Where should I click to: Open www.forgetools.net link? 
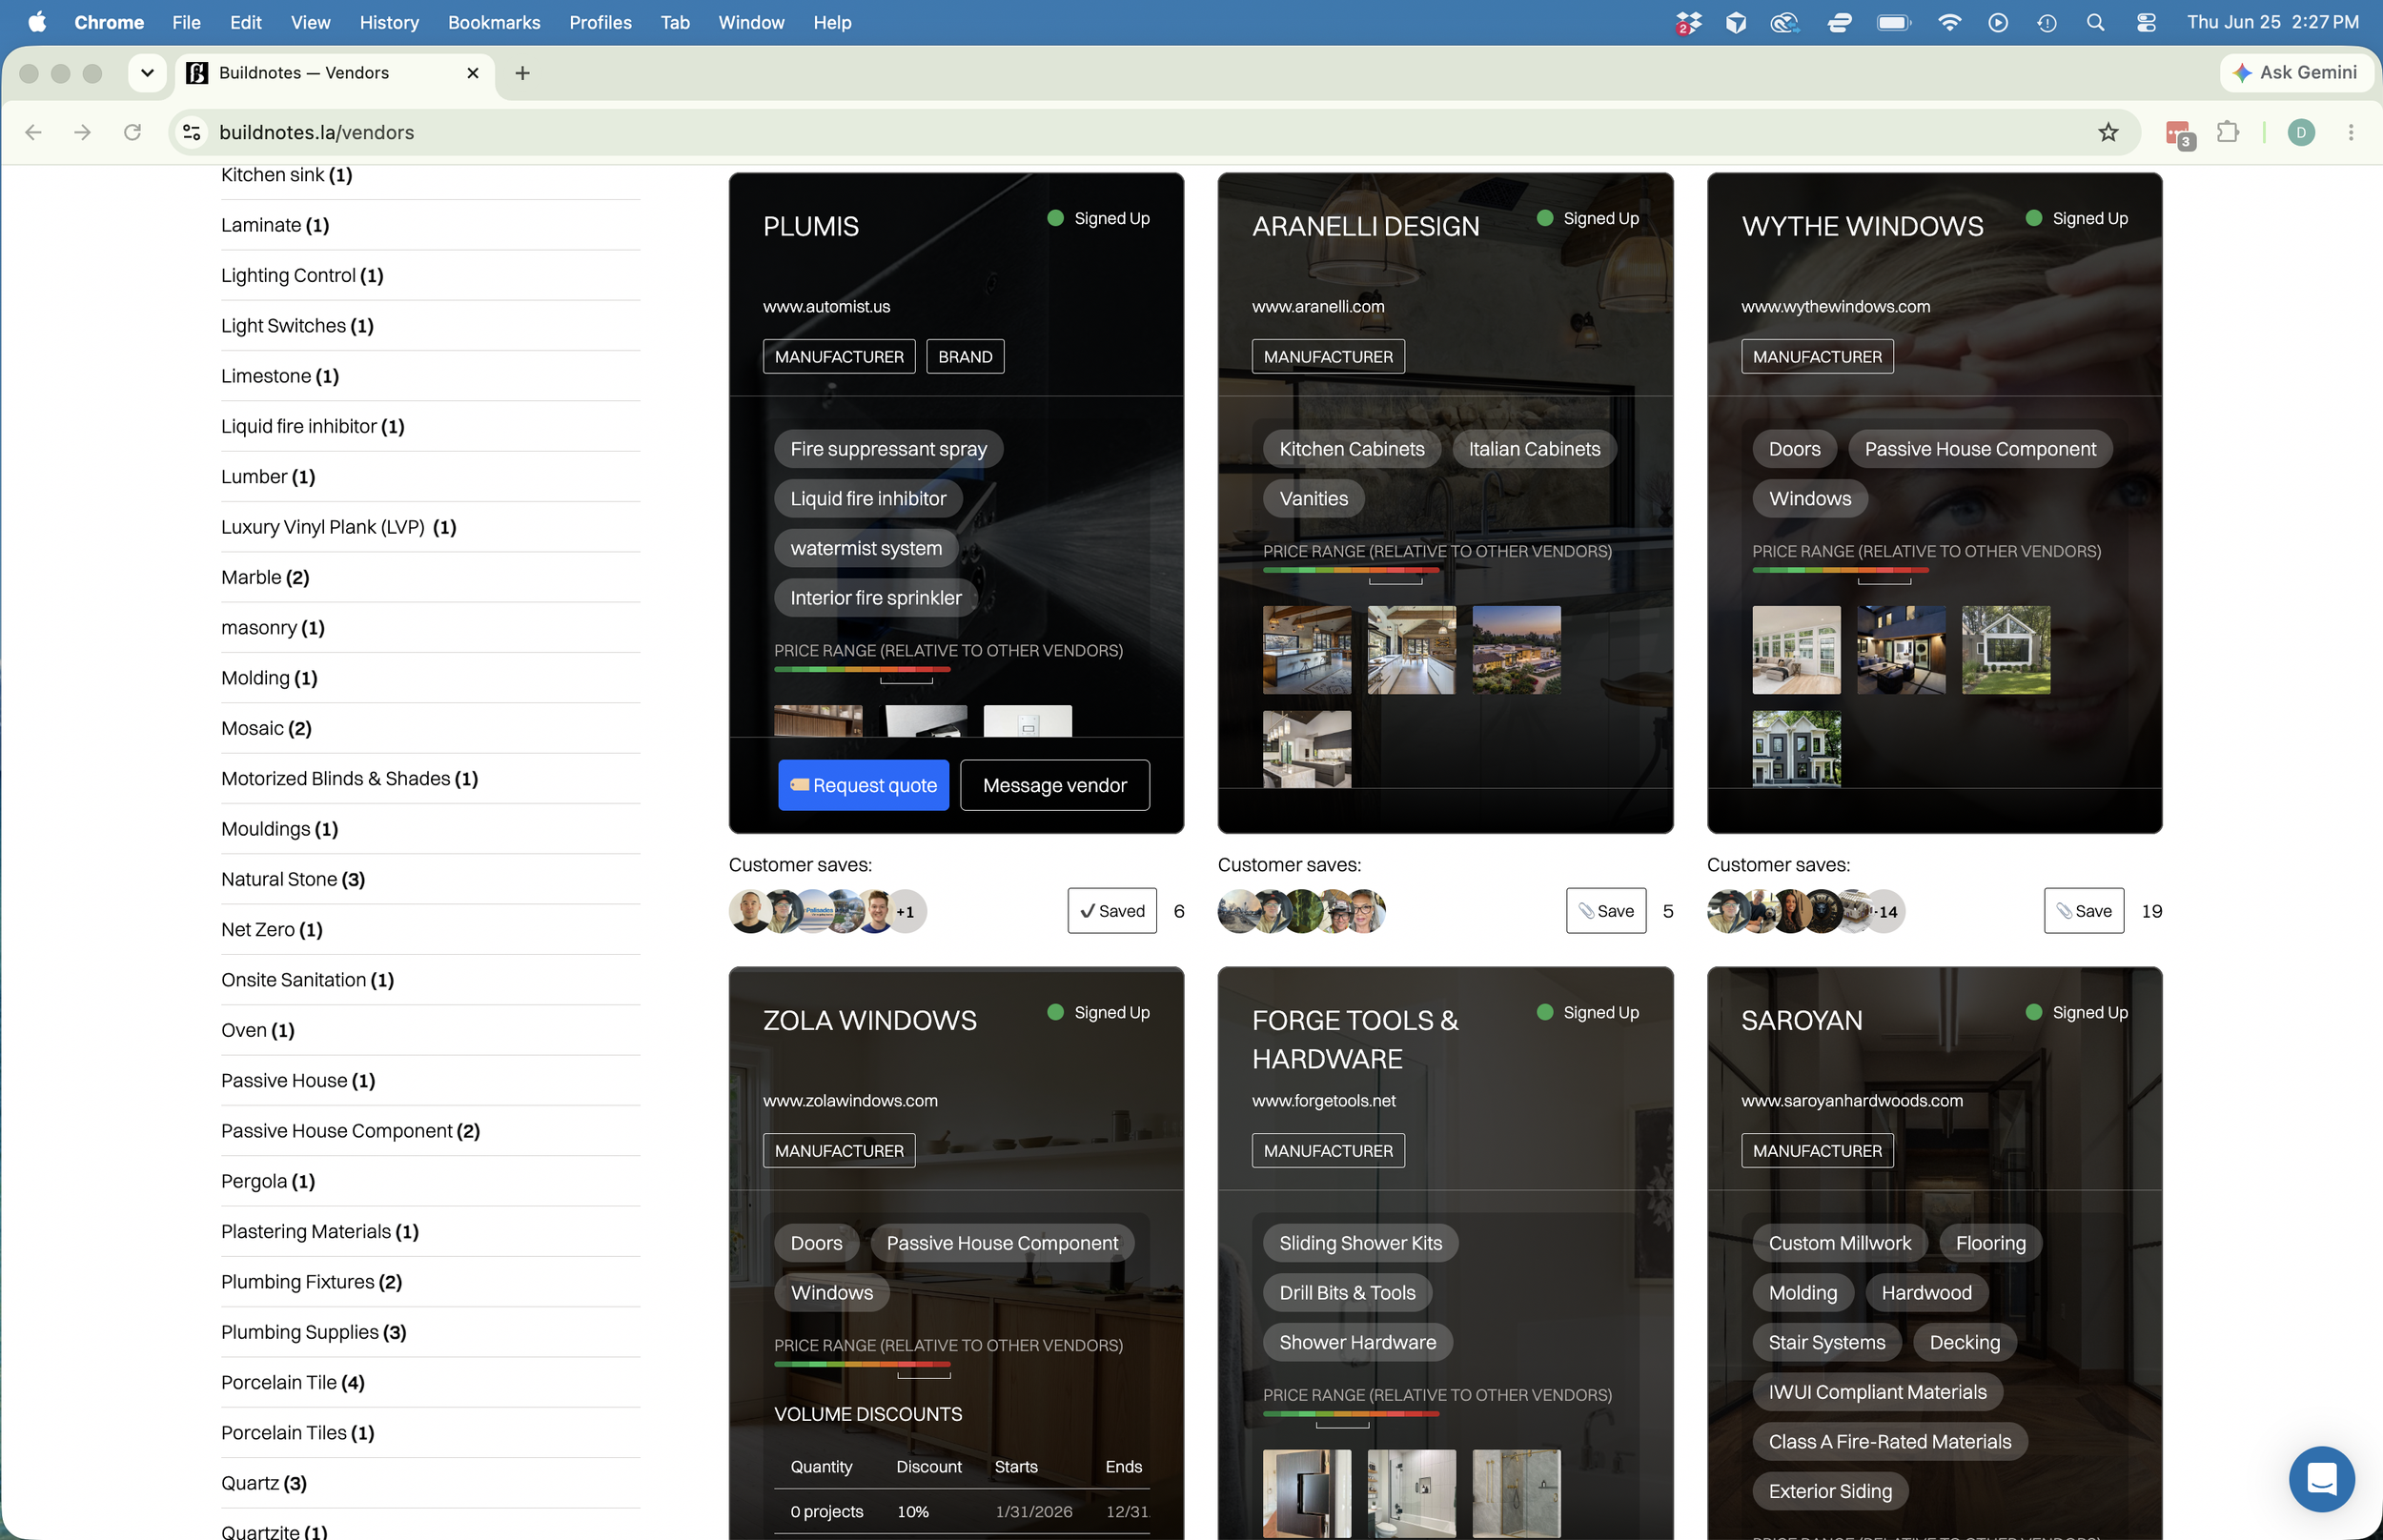coord(1324,1100)
